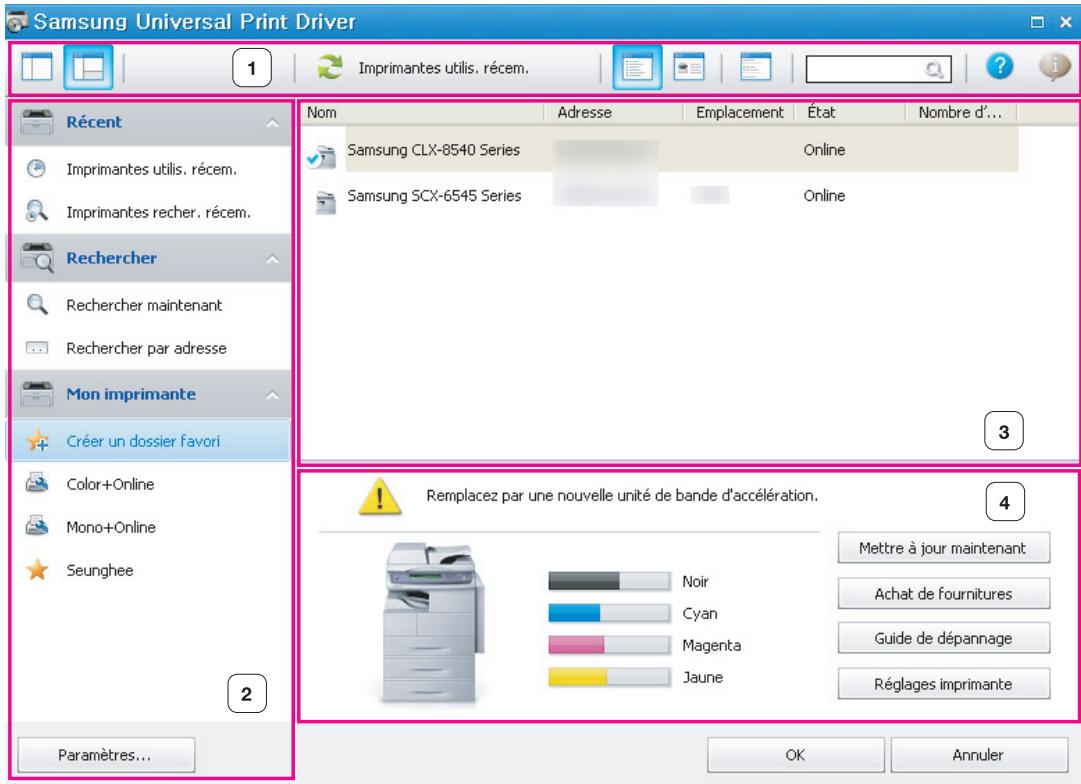Click the clock icon for recently used printers
This screenshot has height=784, width=1081.
(x=37, y=168)
